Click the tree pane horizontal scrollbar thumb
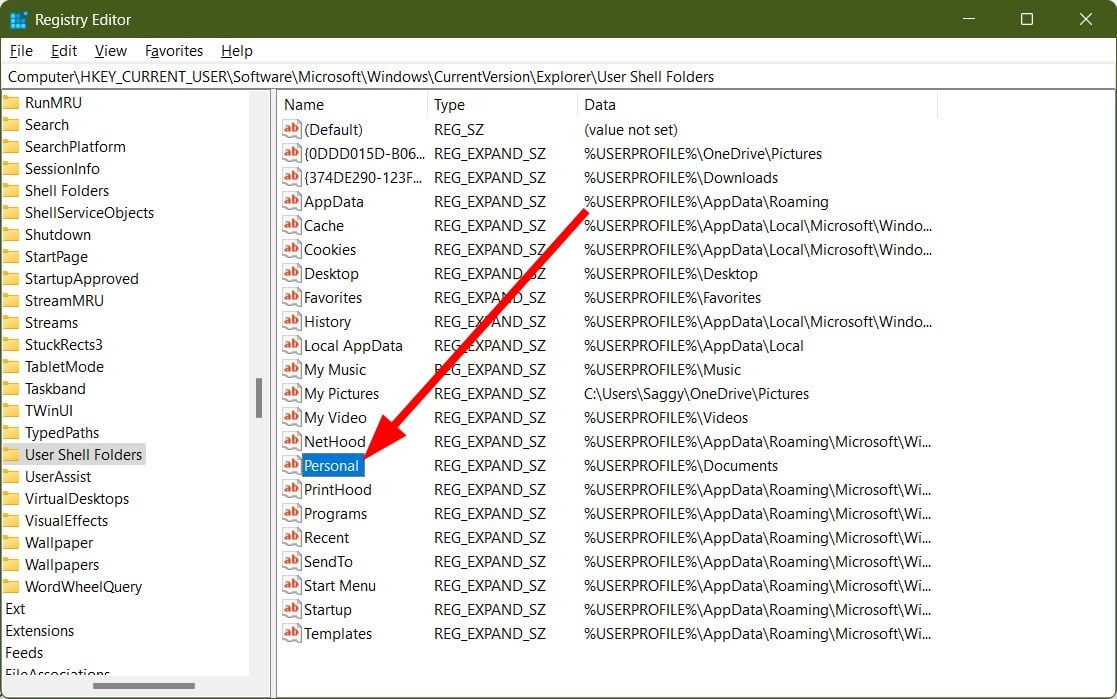The width and height of the screenshot is (1117, 699). click(x=143, y=685)
